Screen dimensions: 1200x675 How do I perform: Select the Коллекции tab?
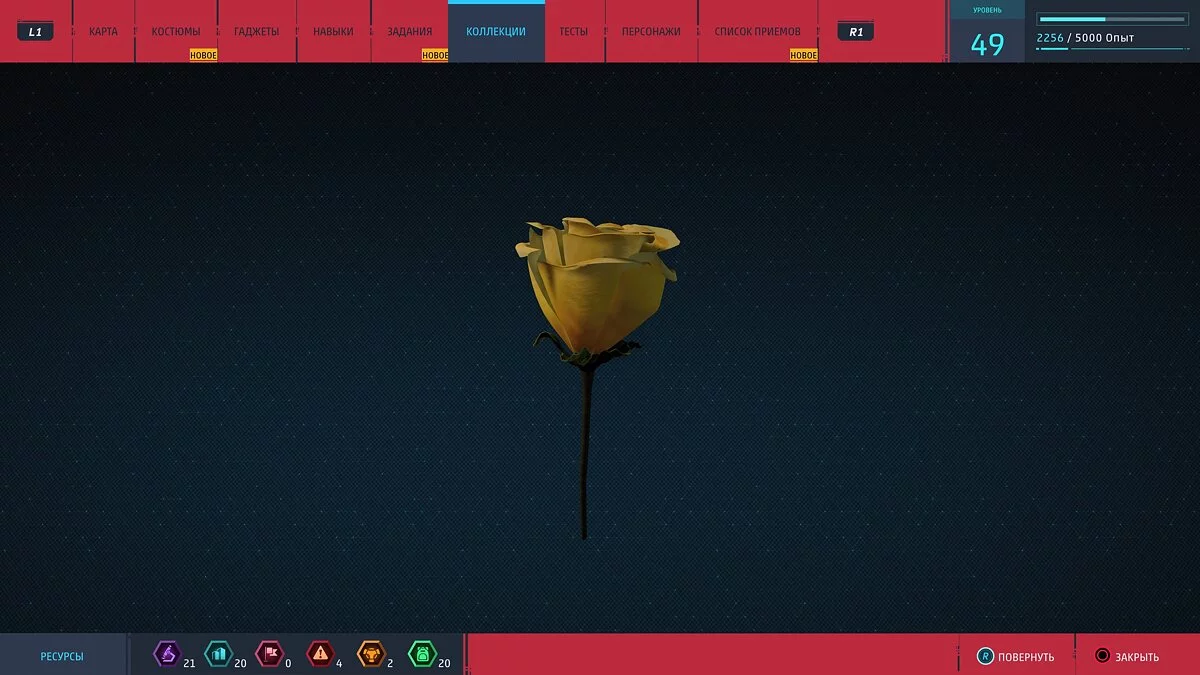[496, 32]
